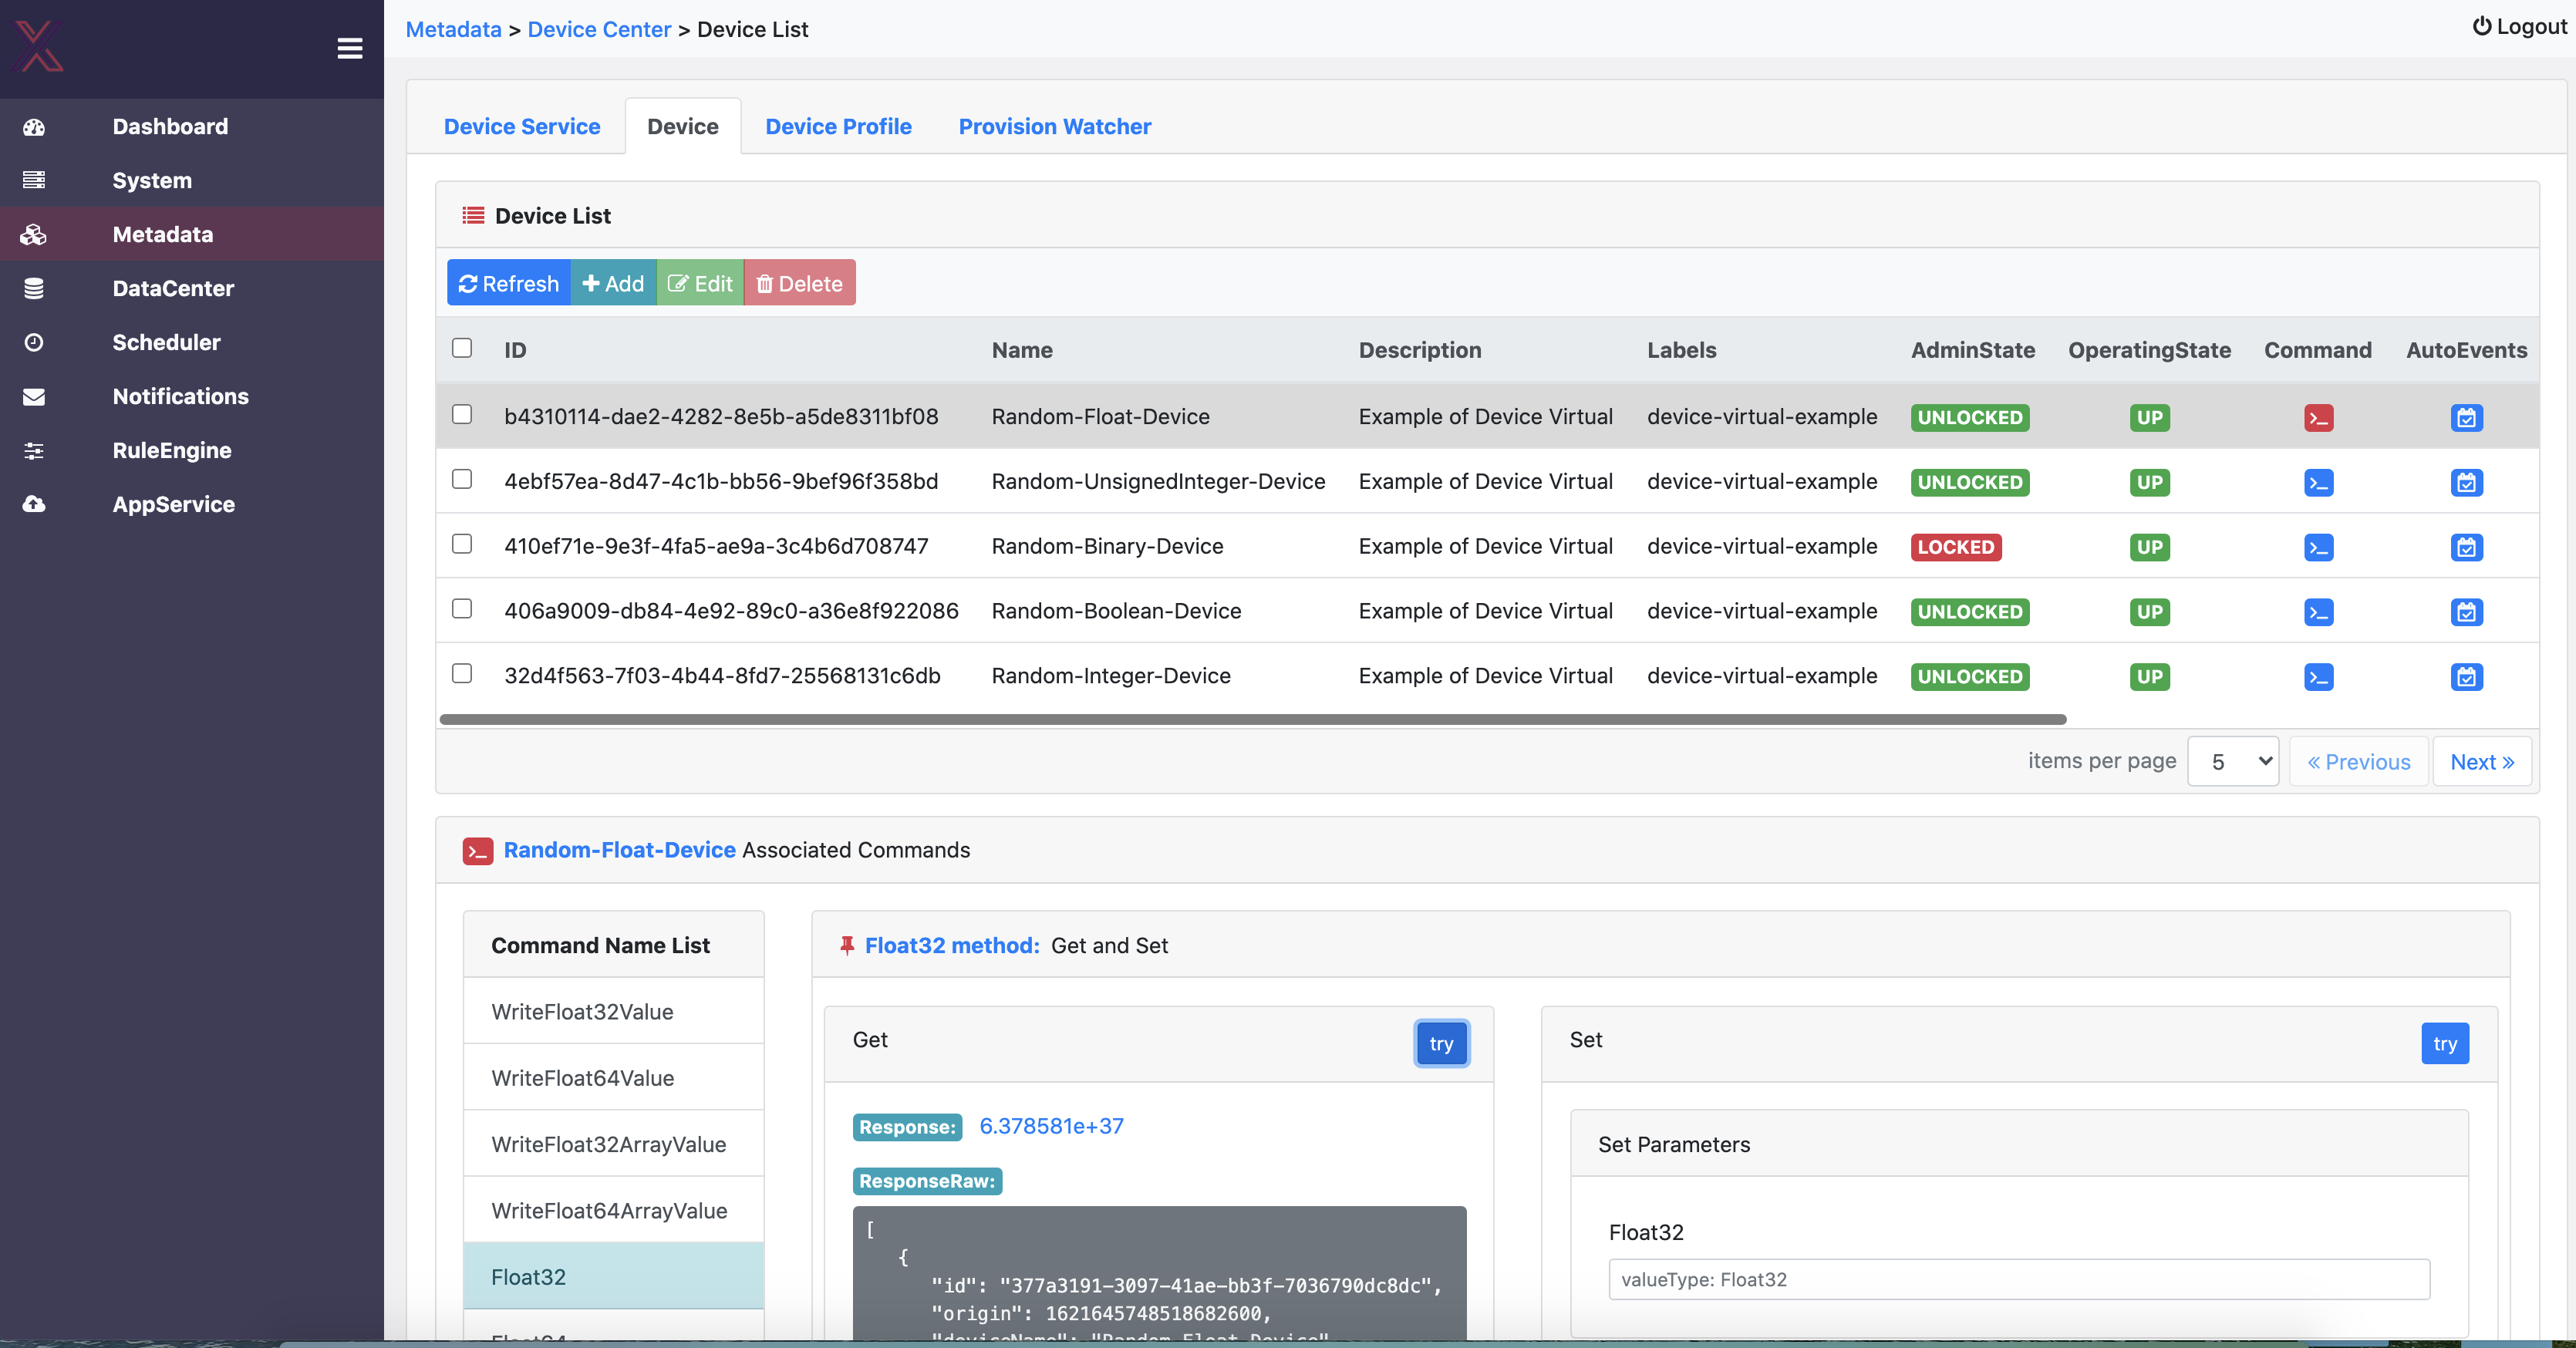Viewport: 2576px width, 1348px height.
Task: Click AutoEvents icon for Random-Float-Device
Action: coord(2466,418)
